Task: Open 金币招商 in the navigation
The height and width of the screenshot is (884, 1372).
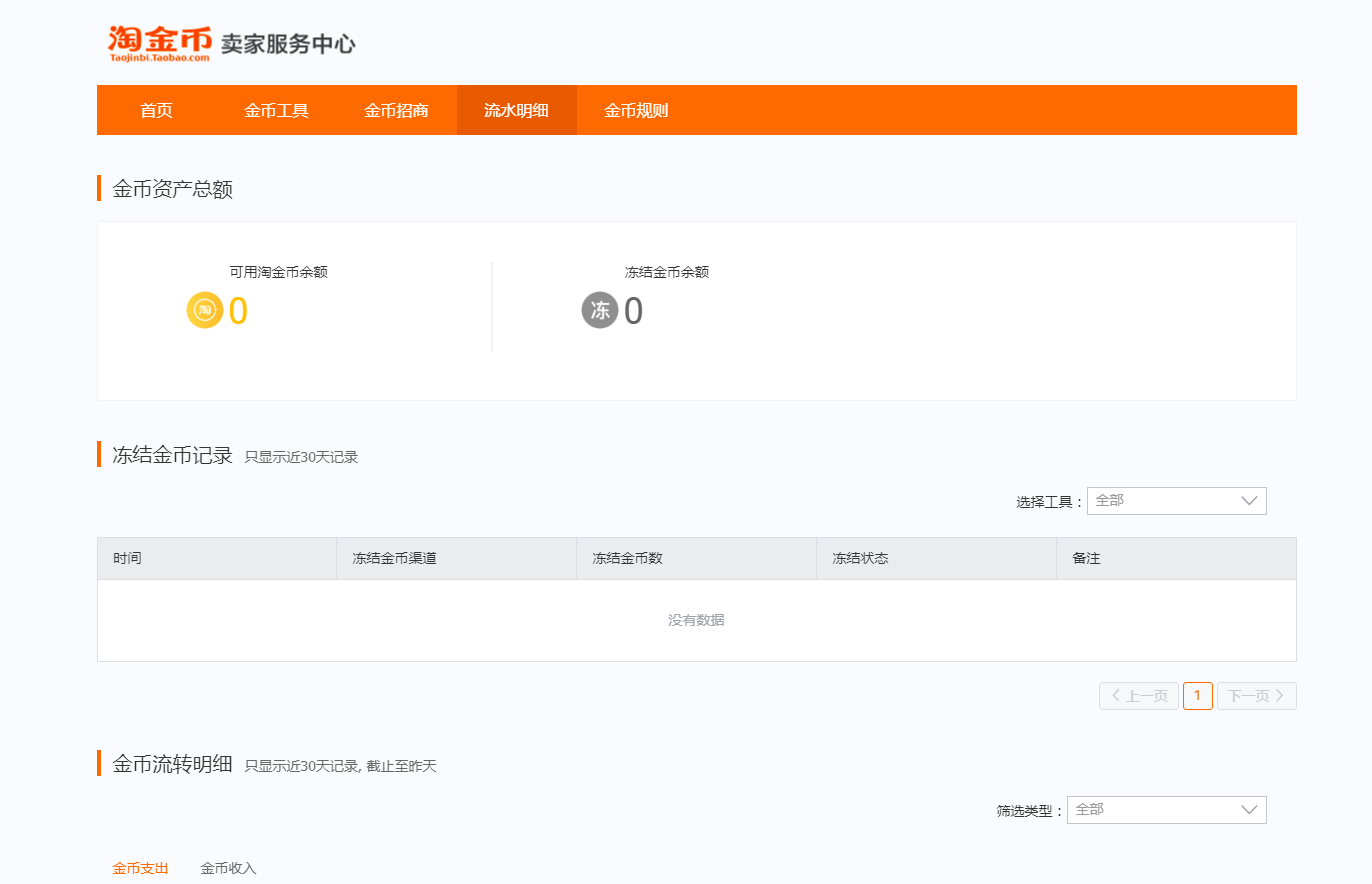Action: coord(396,110)
